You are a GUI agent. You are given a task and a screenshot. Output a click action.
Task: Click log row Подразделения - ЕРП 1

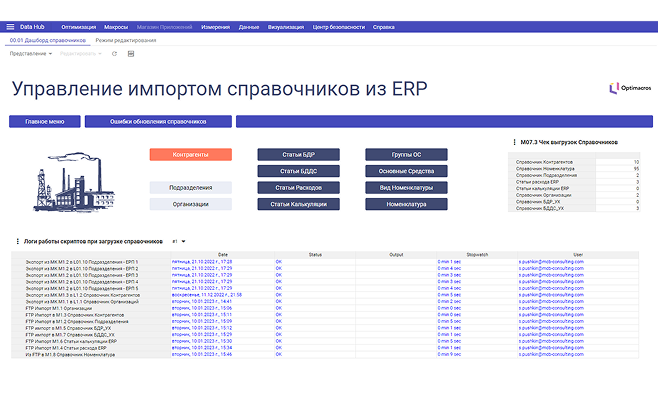pos(325,262)
